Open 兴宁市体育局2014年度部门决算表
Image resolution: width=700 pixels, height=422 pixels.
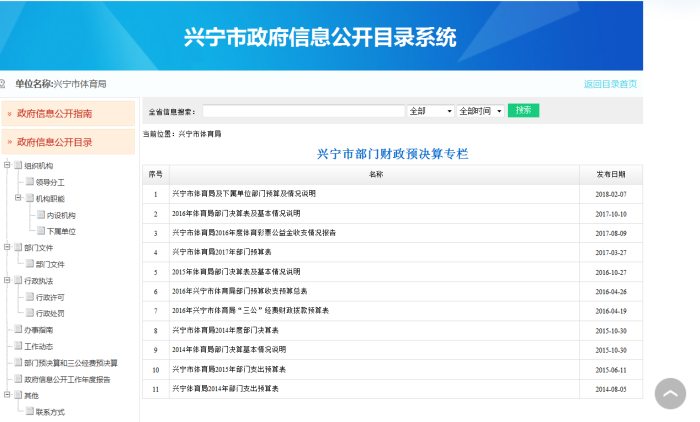point(225,330)
